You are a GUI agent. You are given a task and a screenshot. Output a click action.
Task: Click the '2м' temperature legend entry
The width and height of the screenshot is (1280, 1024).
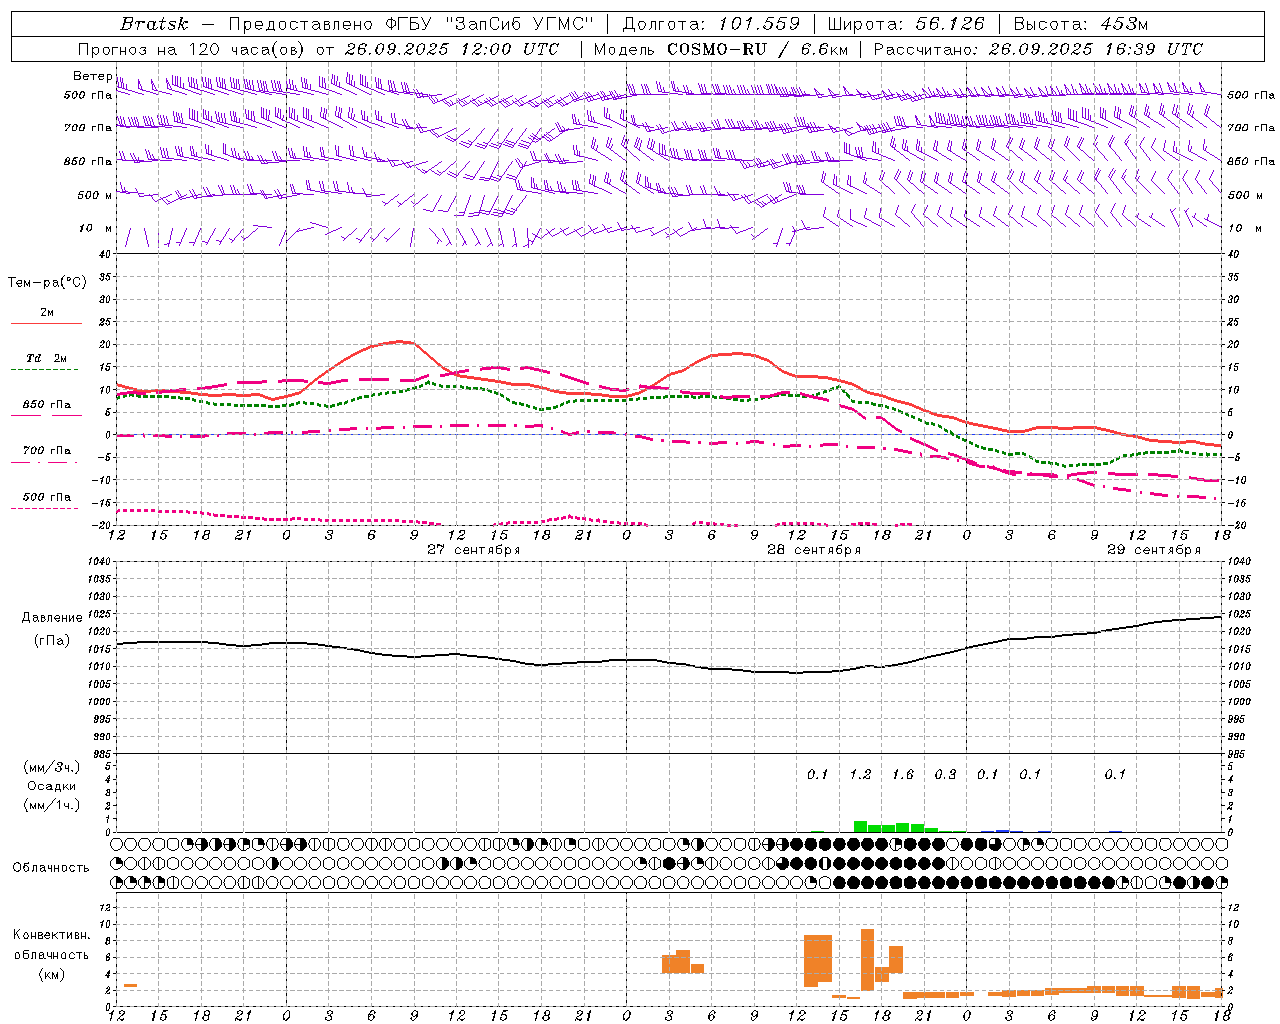click(46, 312)
